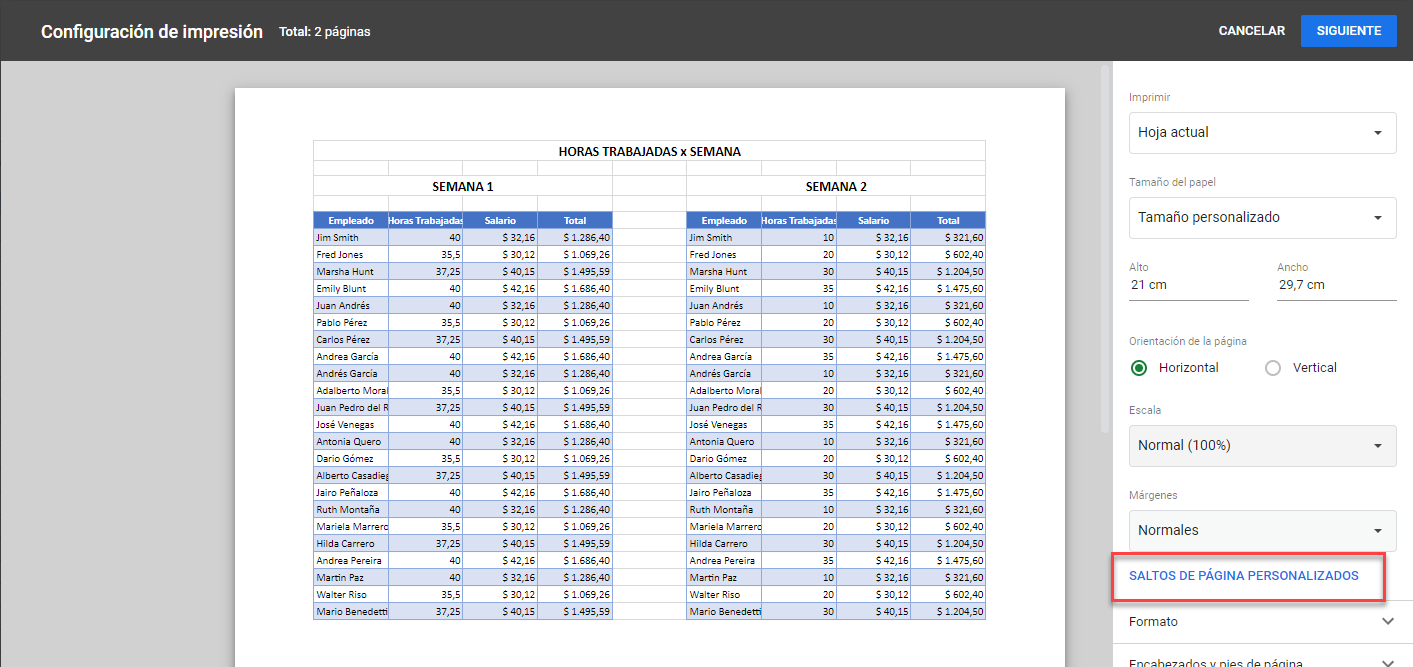The height and width of the screenshot is (667, 1413).
Task: Click the Salario header under SEMANA 1
Action: pyautogui.click(x=500, y=220)
